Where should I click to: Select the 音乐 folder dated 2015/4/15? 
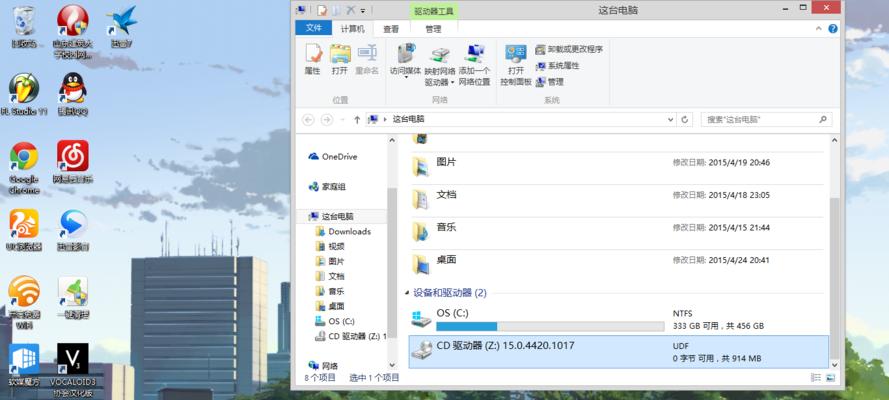click(617, 232)
